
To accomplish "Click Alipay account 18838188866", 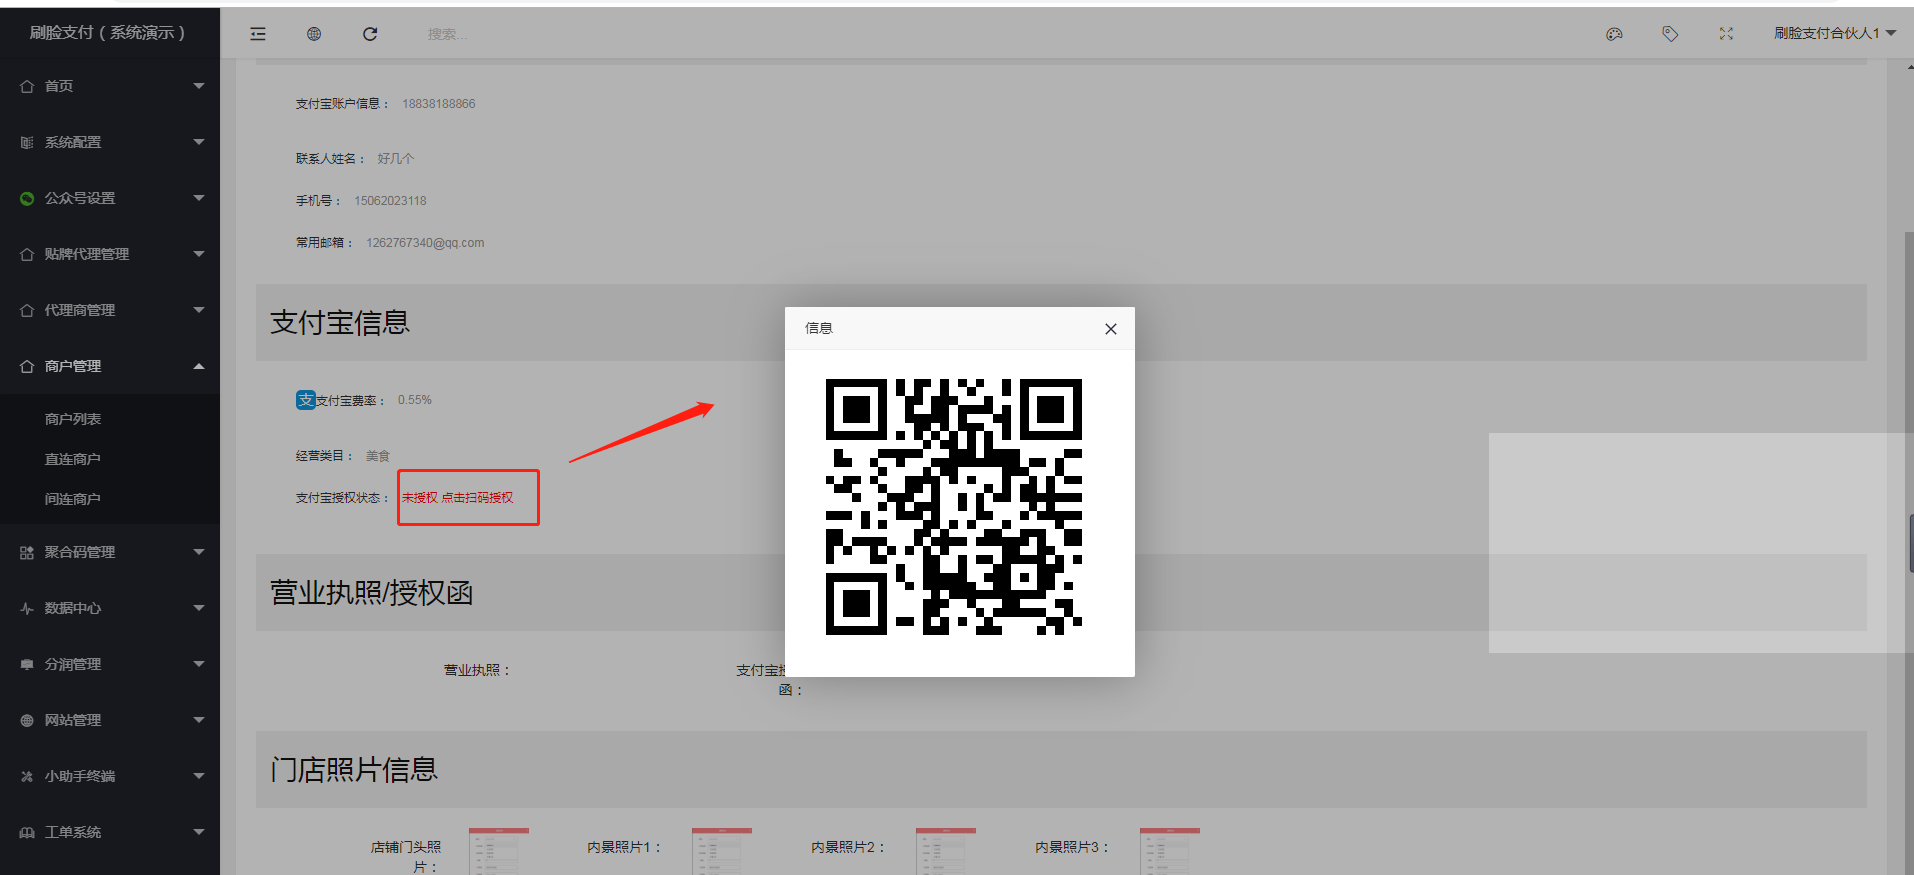I will coord(439,104).
